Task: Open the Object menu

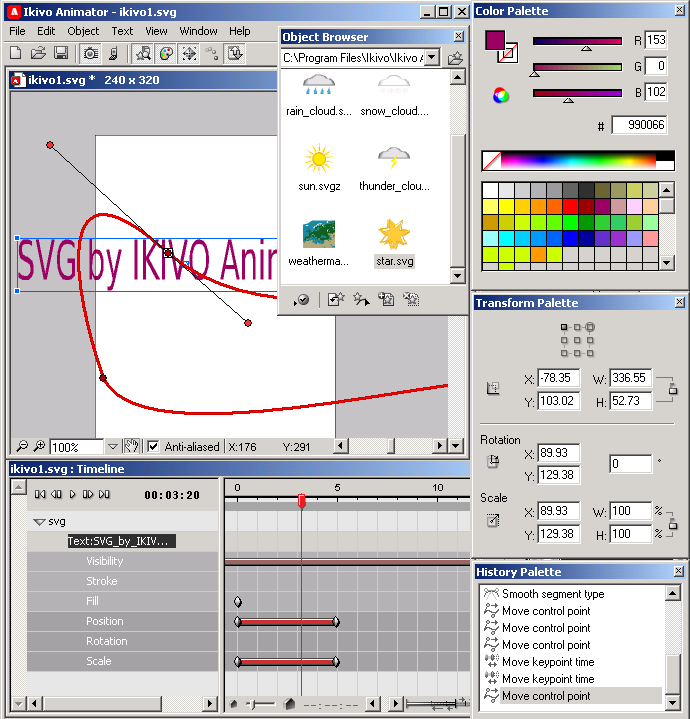Action: (83, 31)
